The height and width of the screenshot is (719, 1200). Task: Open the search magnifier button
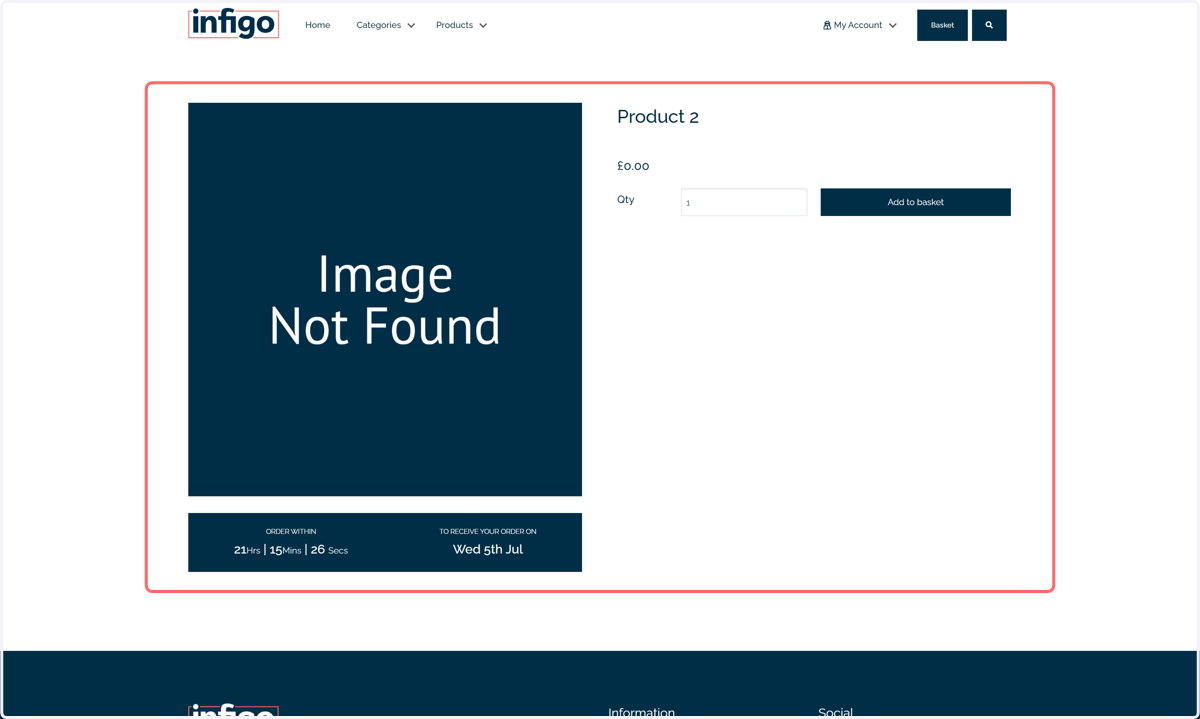pyautogui.click(x=989, y=25)
